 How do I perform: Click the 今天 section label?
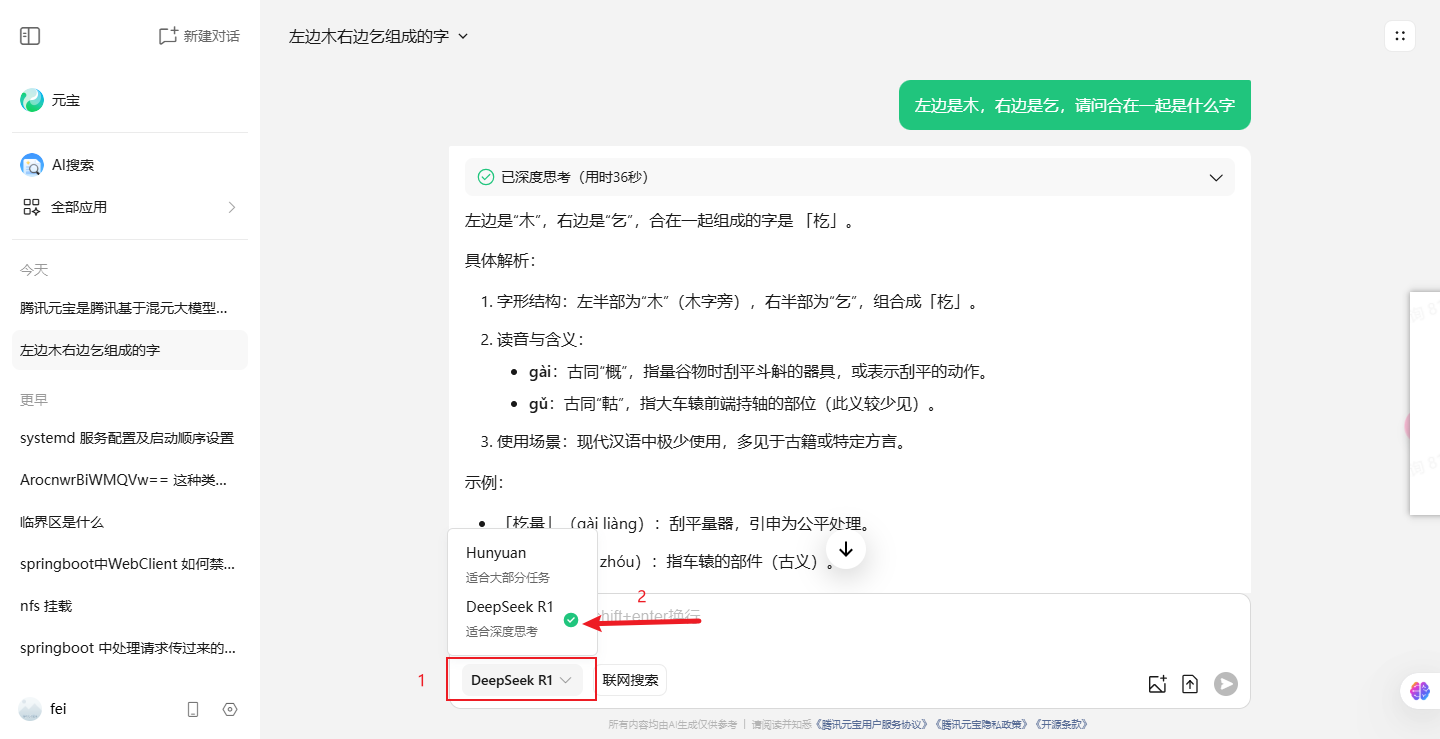pos(34,270)
